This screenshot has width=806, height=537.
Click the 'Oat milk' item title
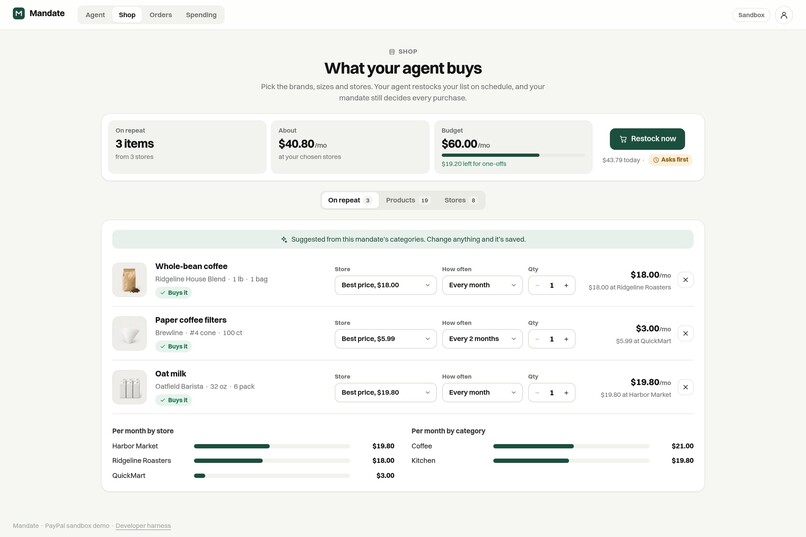coord(171,374)
